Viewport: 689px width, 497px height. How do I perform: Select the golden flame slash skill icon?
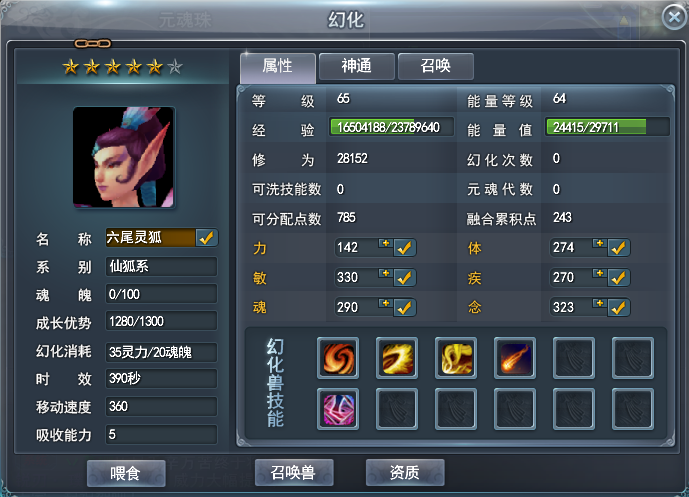tap(397, 358)
